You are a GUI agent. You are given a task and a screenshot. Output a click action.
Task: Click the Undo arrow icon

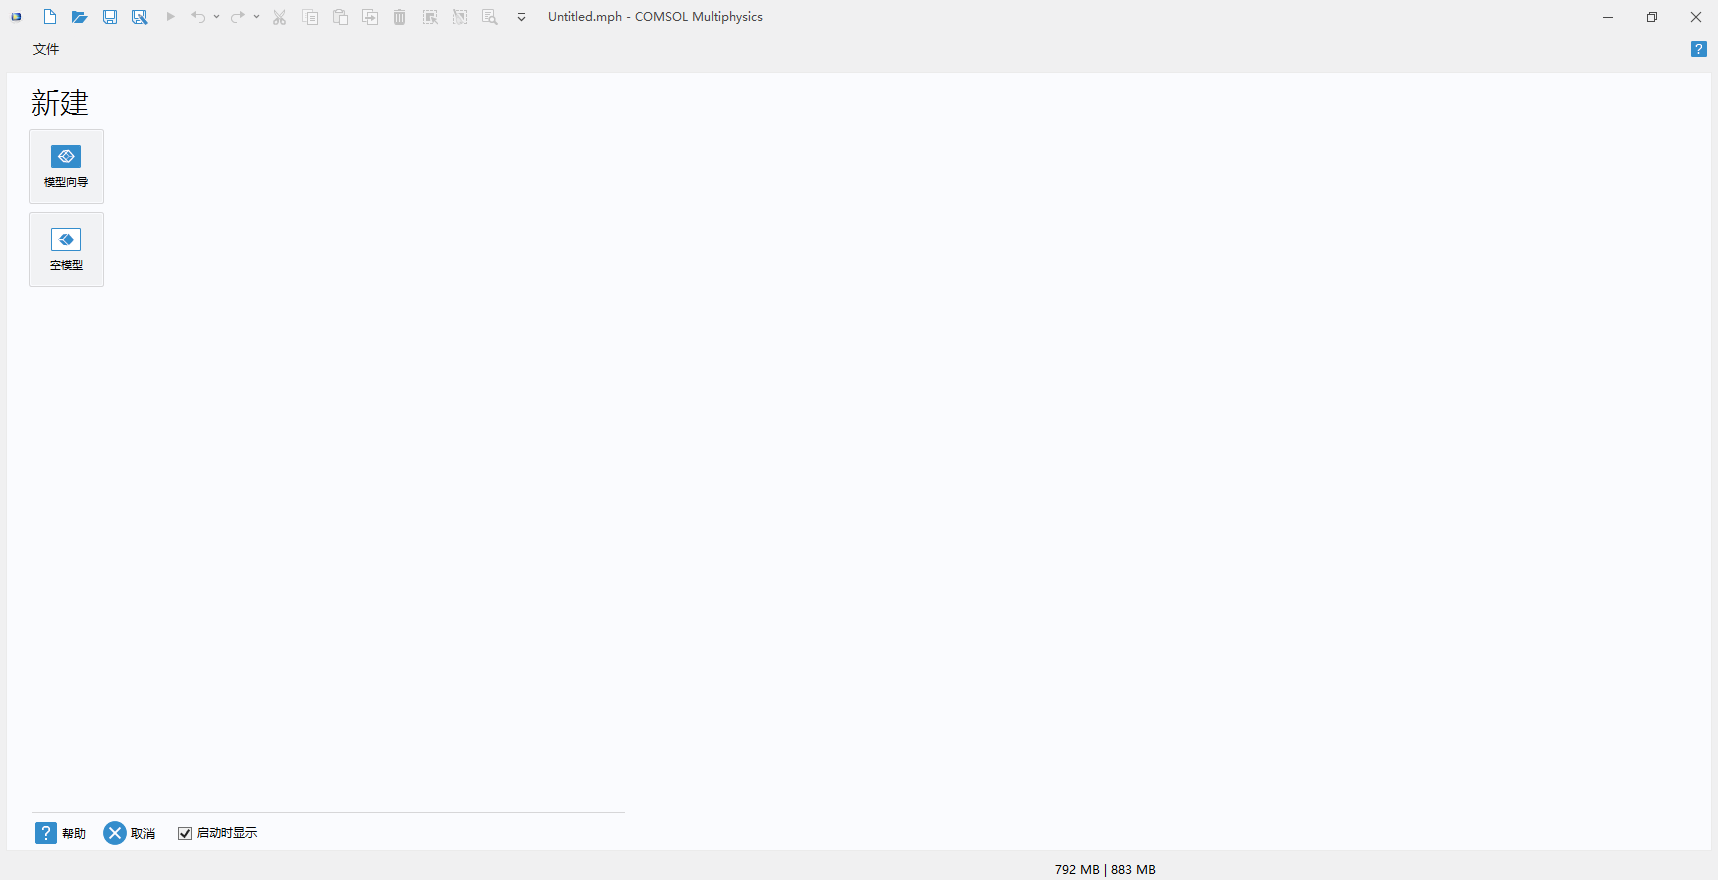click(x=198, y=17)
